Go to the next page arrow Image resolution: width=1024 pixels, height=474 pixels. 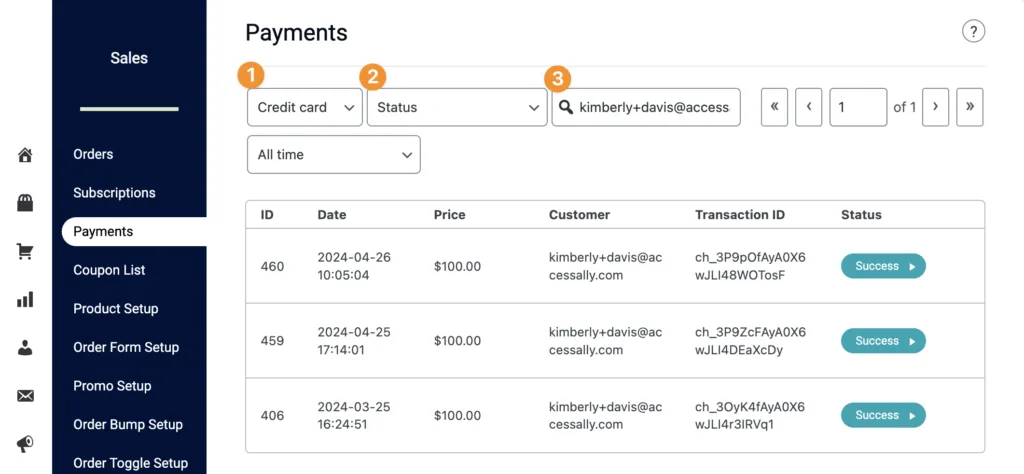point(935,107)
